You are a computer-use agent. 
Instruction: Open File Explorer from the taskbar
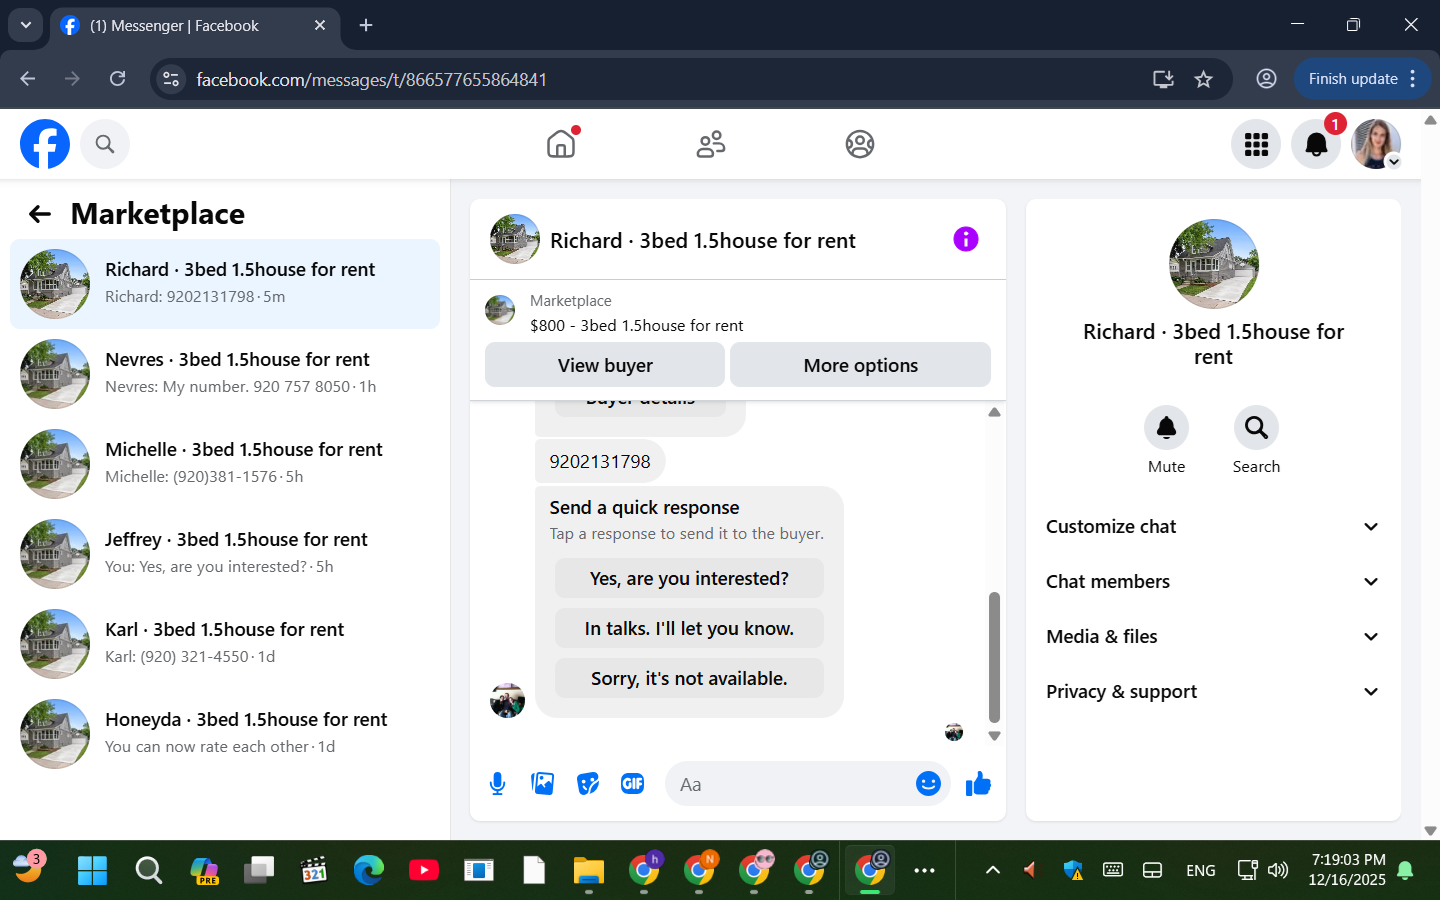[588, 870]
